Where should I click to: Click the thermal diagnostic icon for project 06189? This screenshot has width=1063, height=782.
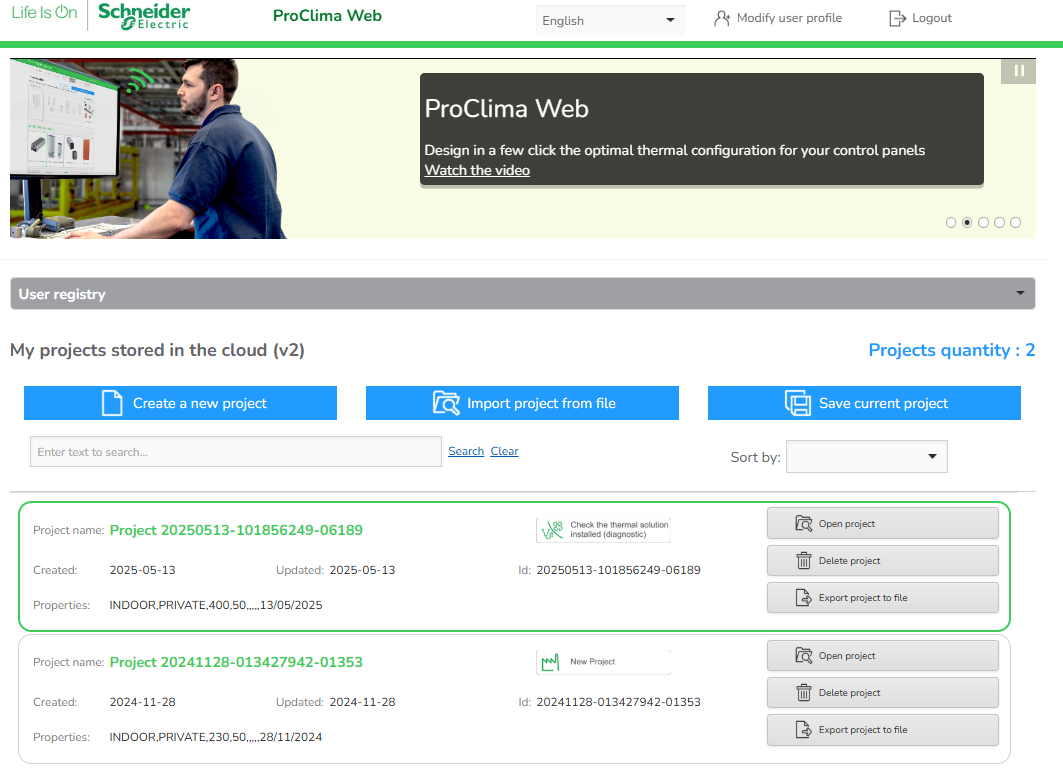point(553,530)
